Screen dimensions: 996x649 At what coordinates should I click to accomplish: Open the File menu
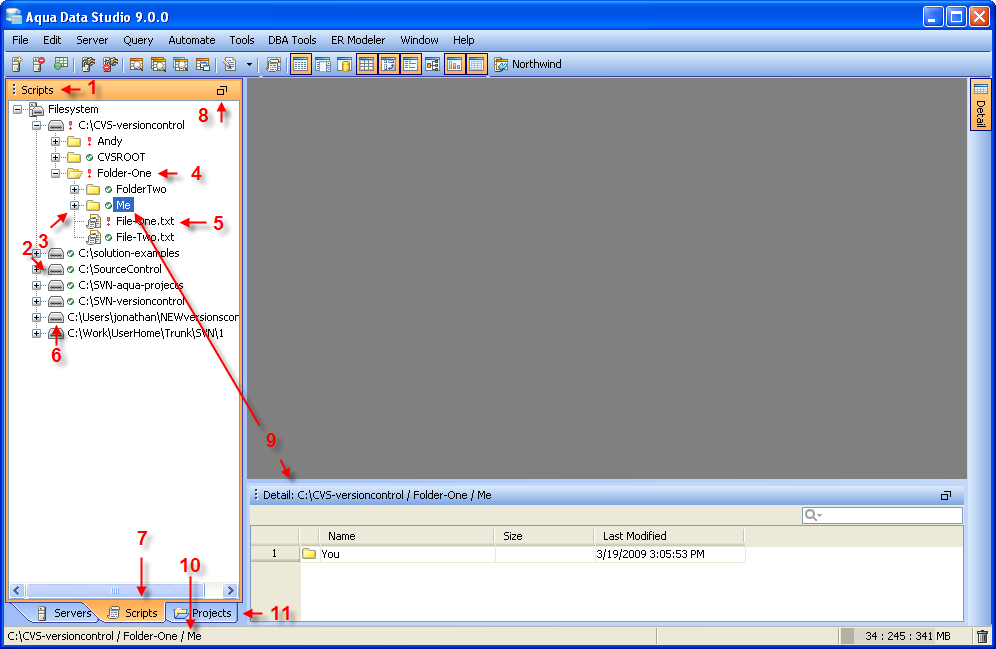click(x=20, y=40)
